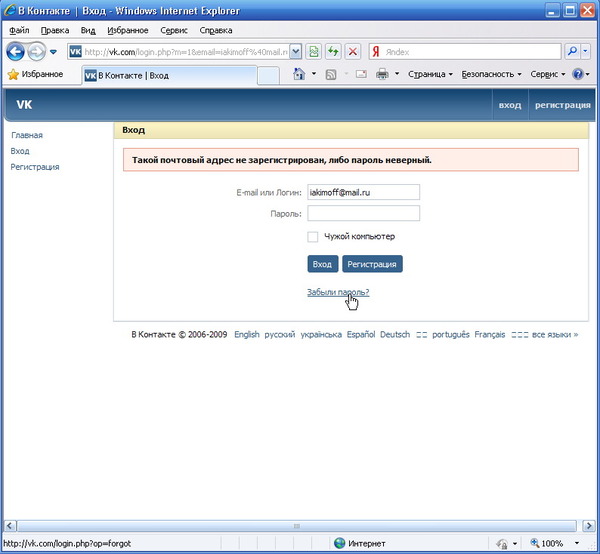Click the VK logo in the header
Image resolution: width=600 pixels, height=554 pixels.
[24, 104]
